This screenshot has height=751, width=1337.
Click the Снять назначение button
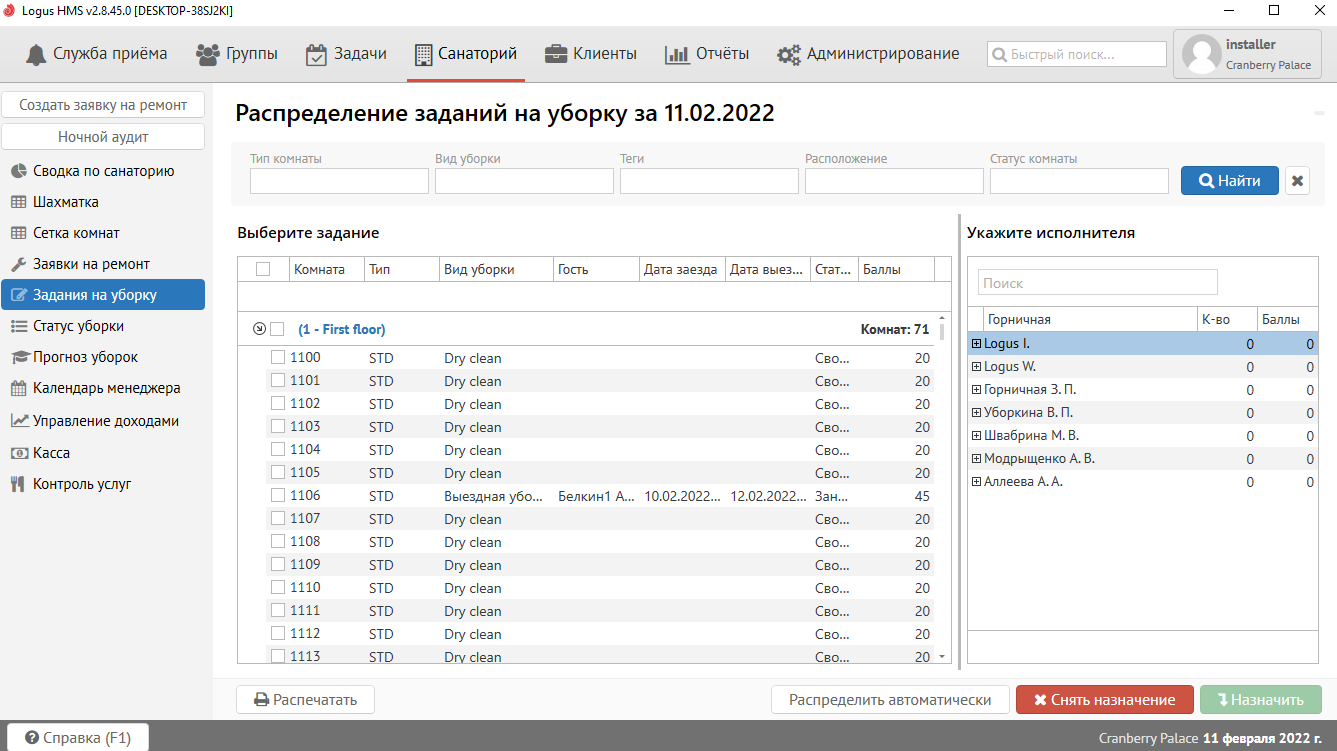[1104, 700]
